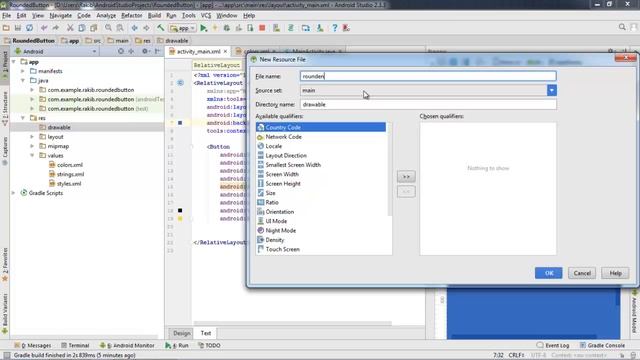The width and height of the screenshot is (640, 360).
Task: Click Cancel in New Resource File dialog
Action: coord(582,273)
